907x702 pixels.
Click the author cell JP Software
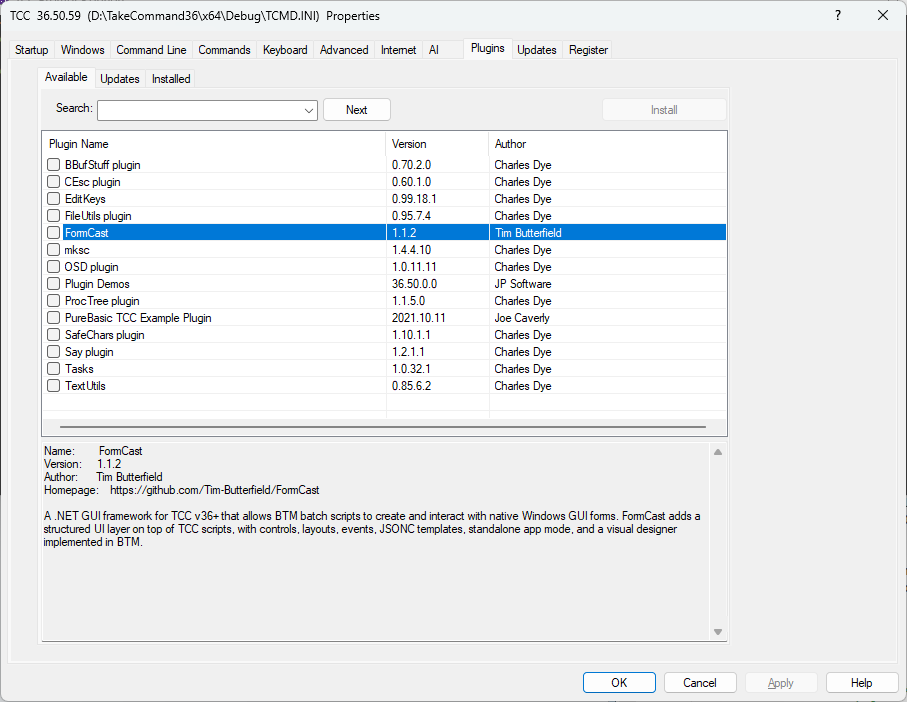click(523, 284)
